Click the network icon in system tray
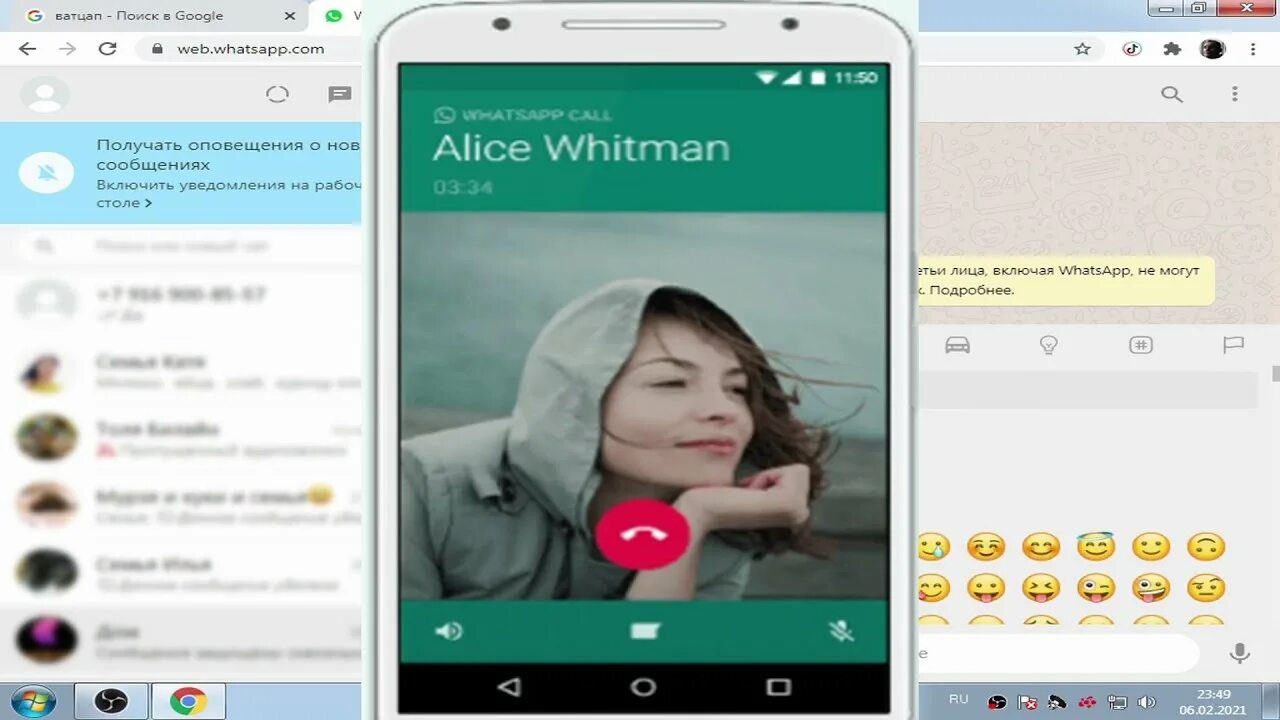Image resolution: width=1280 pixels, height=720 pixels. pos(1117,702)
